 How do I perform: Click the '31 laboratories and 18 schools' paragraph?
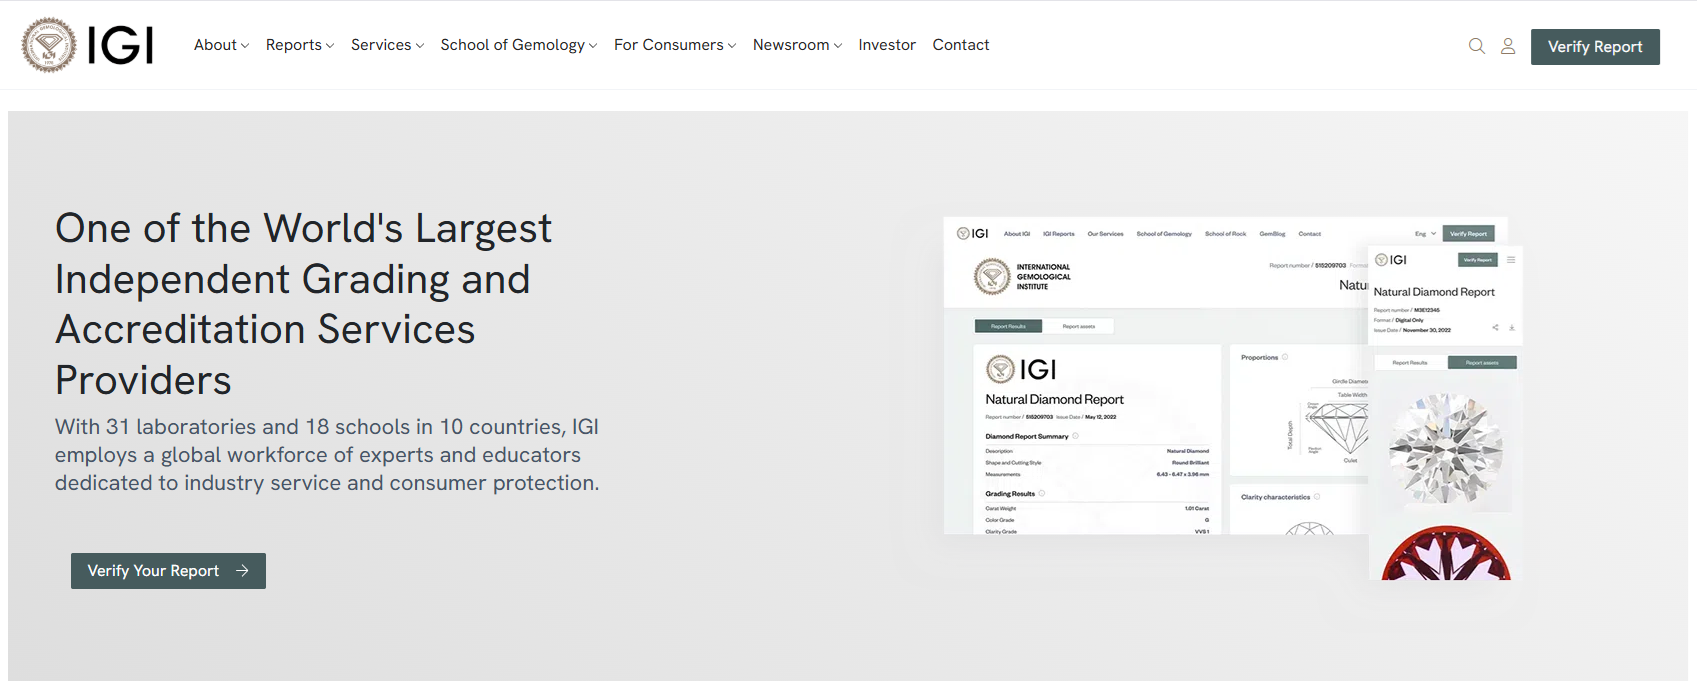point(327,455)
